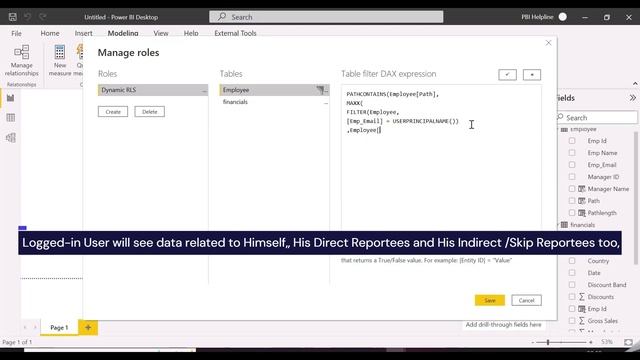Go to previous page with left arrow
The height and width of the screenshot is (360, 640).
point(25,327)
